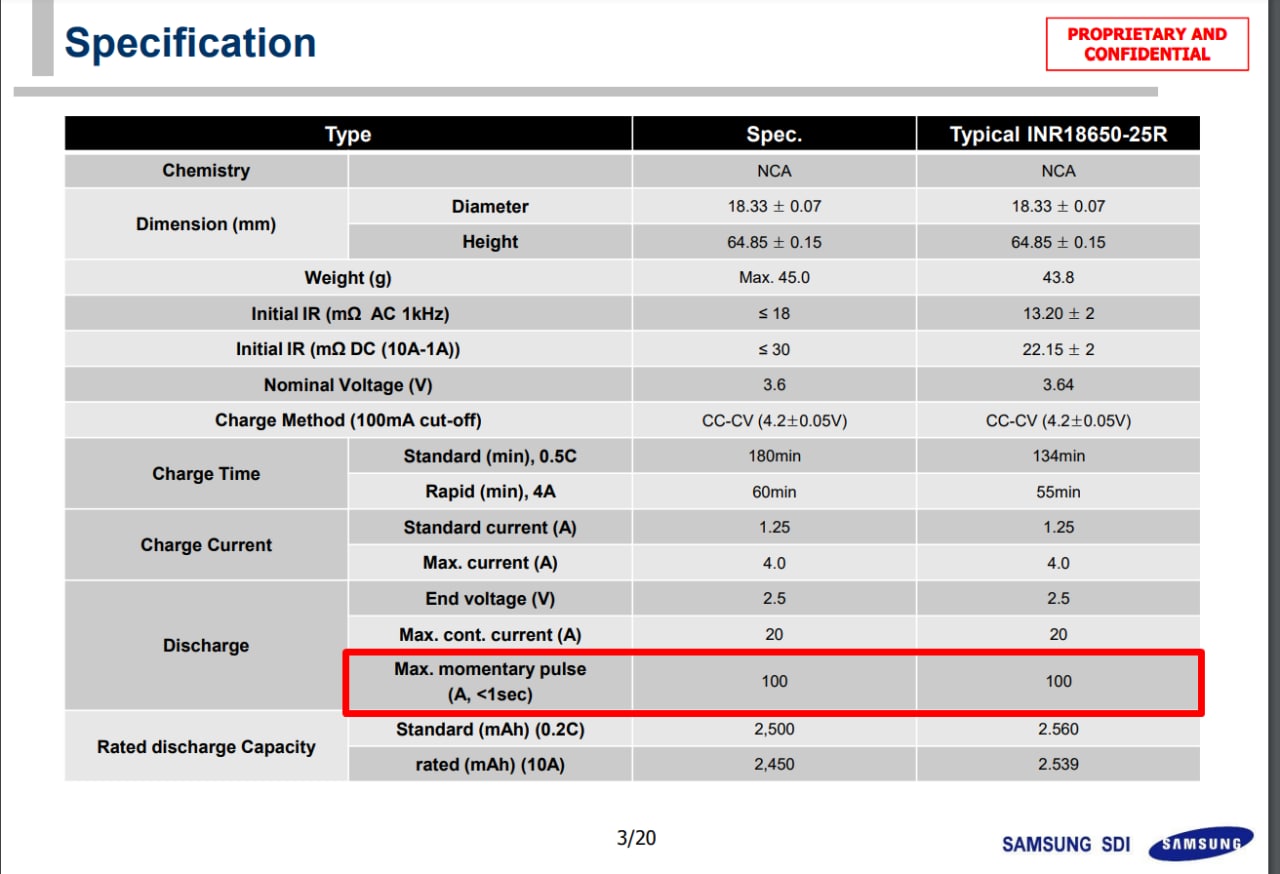Click the Standard (mAh) (0.2C) label
This screenshot has height=874, width=1280.
[x=490, y=730]
